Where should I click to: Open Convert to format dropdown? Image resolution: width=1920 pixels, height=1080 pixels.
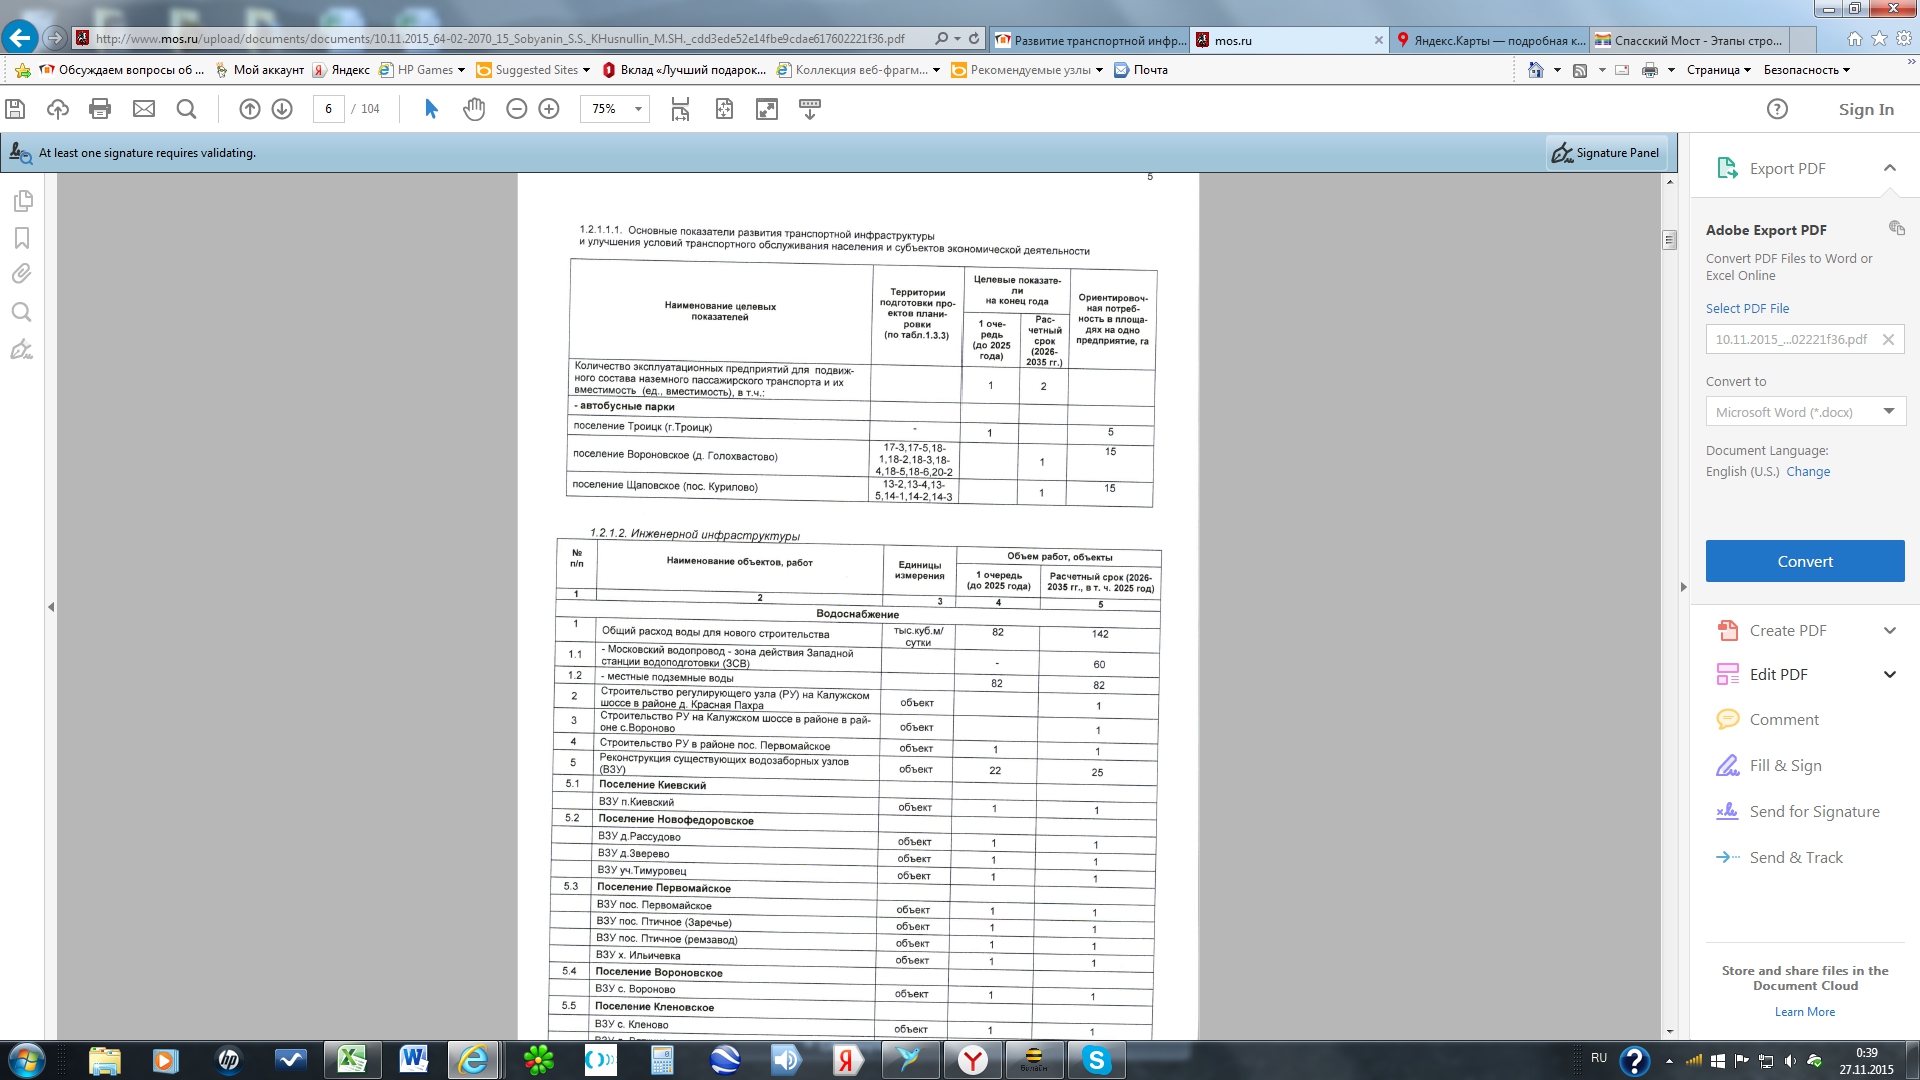coord(1805,412)
